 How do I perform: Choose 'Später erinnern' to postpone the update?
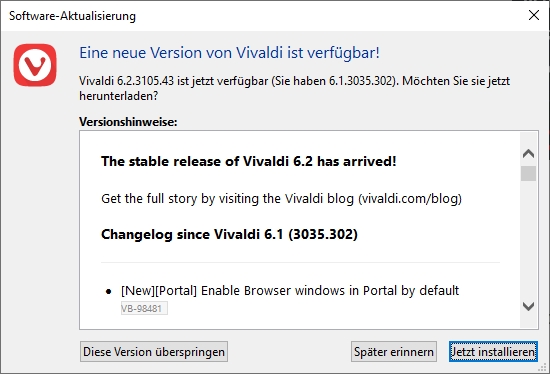pyautogui.click(x=394, y=352)
